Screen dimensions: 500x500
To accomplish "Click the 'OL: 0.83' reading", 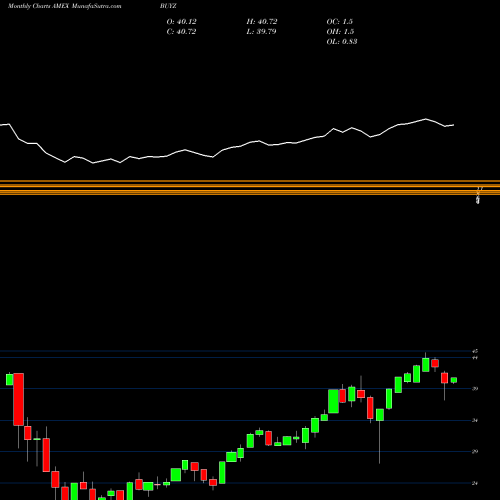I will click(x=342, y=42).
